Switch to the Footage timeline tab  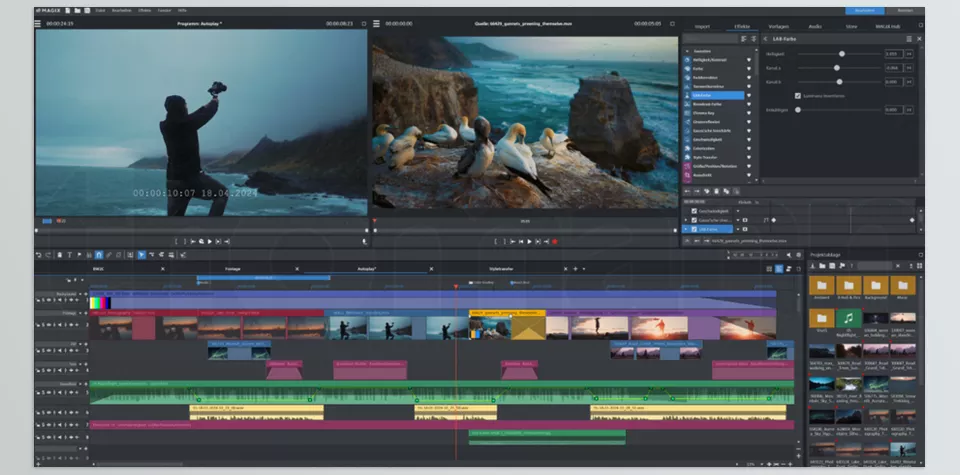pyautogui.click(x=233, y=269)
